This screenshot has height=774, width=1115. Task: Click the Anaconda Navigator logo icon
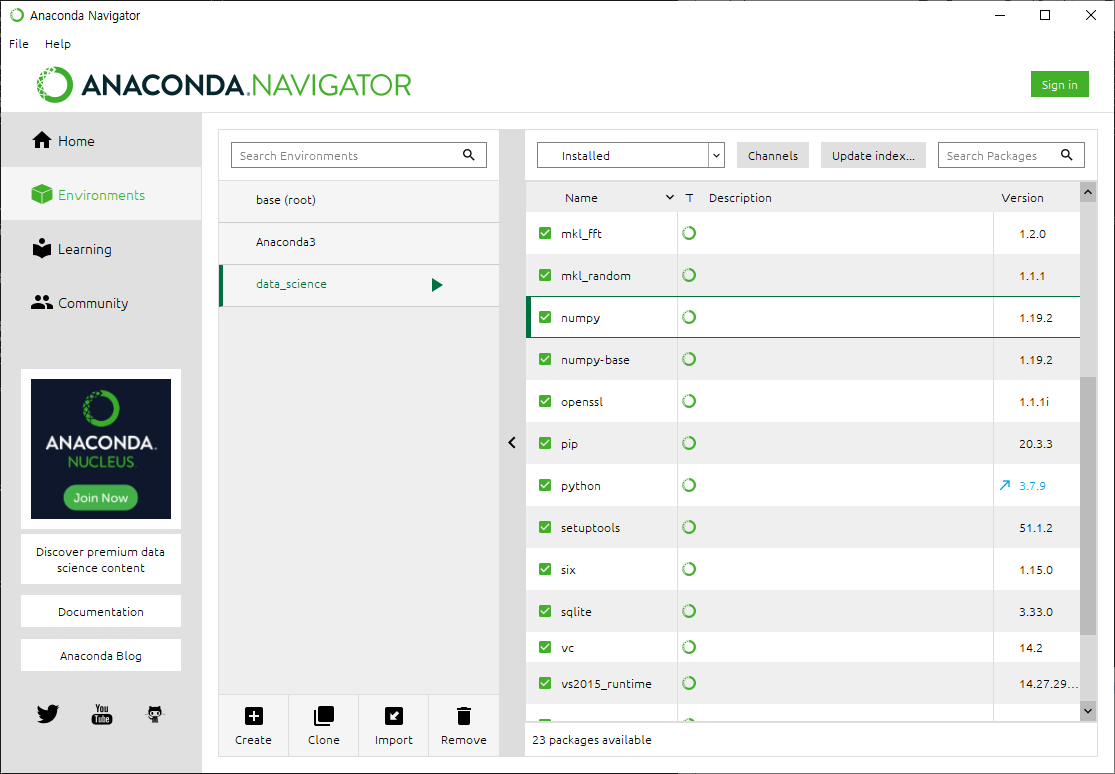(55, 85)
